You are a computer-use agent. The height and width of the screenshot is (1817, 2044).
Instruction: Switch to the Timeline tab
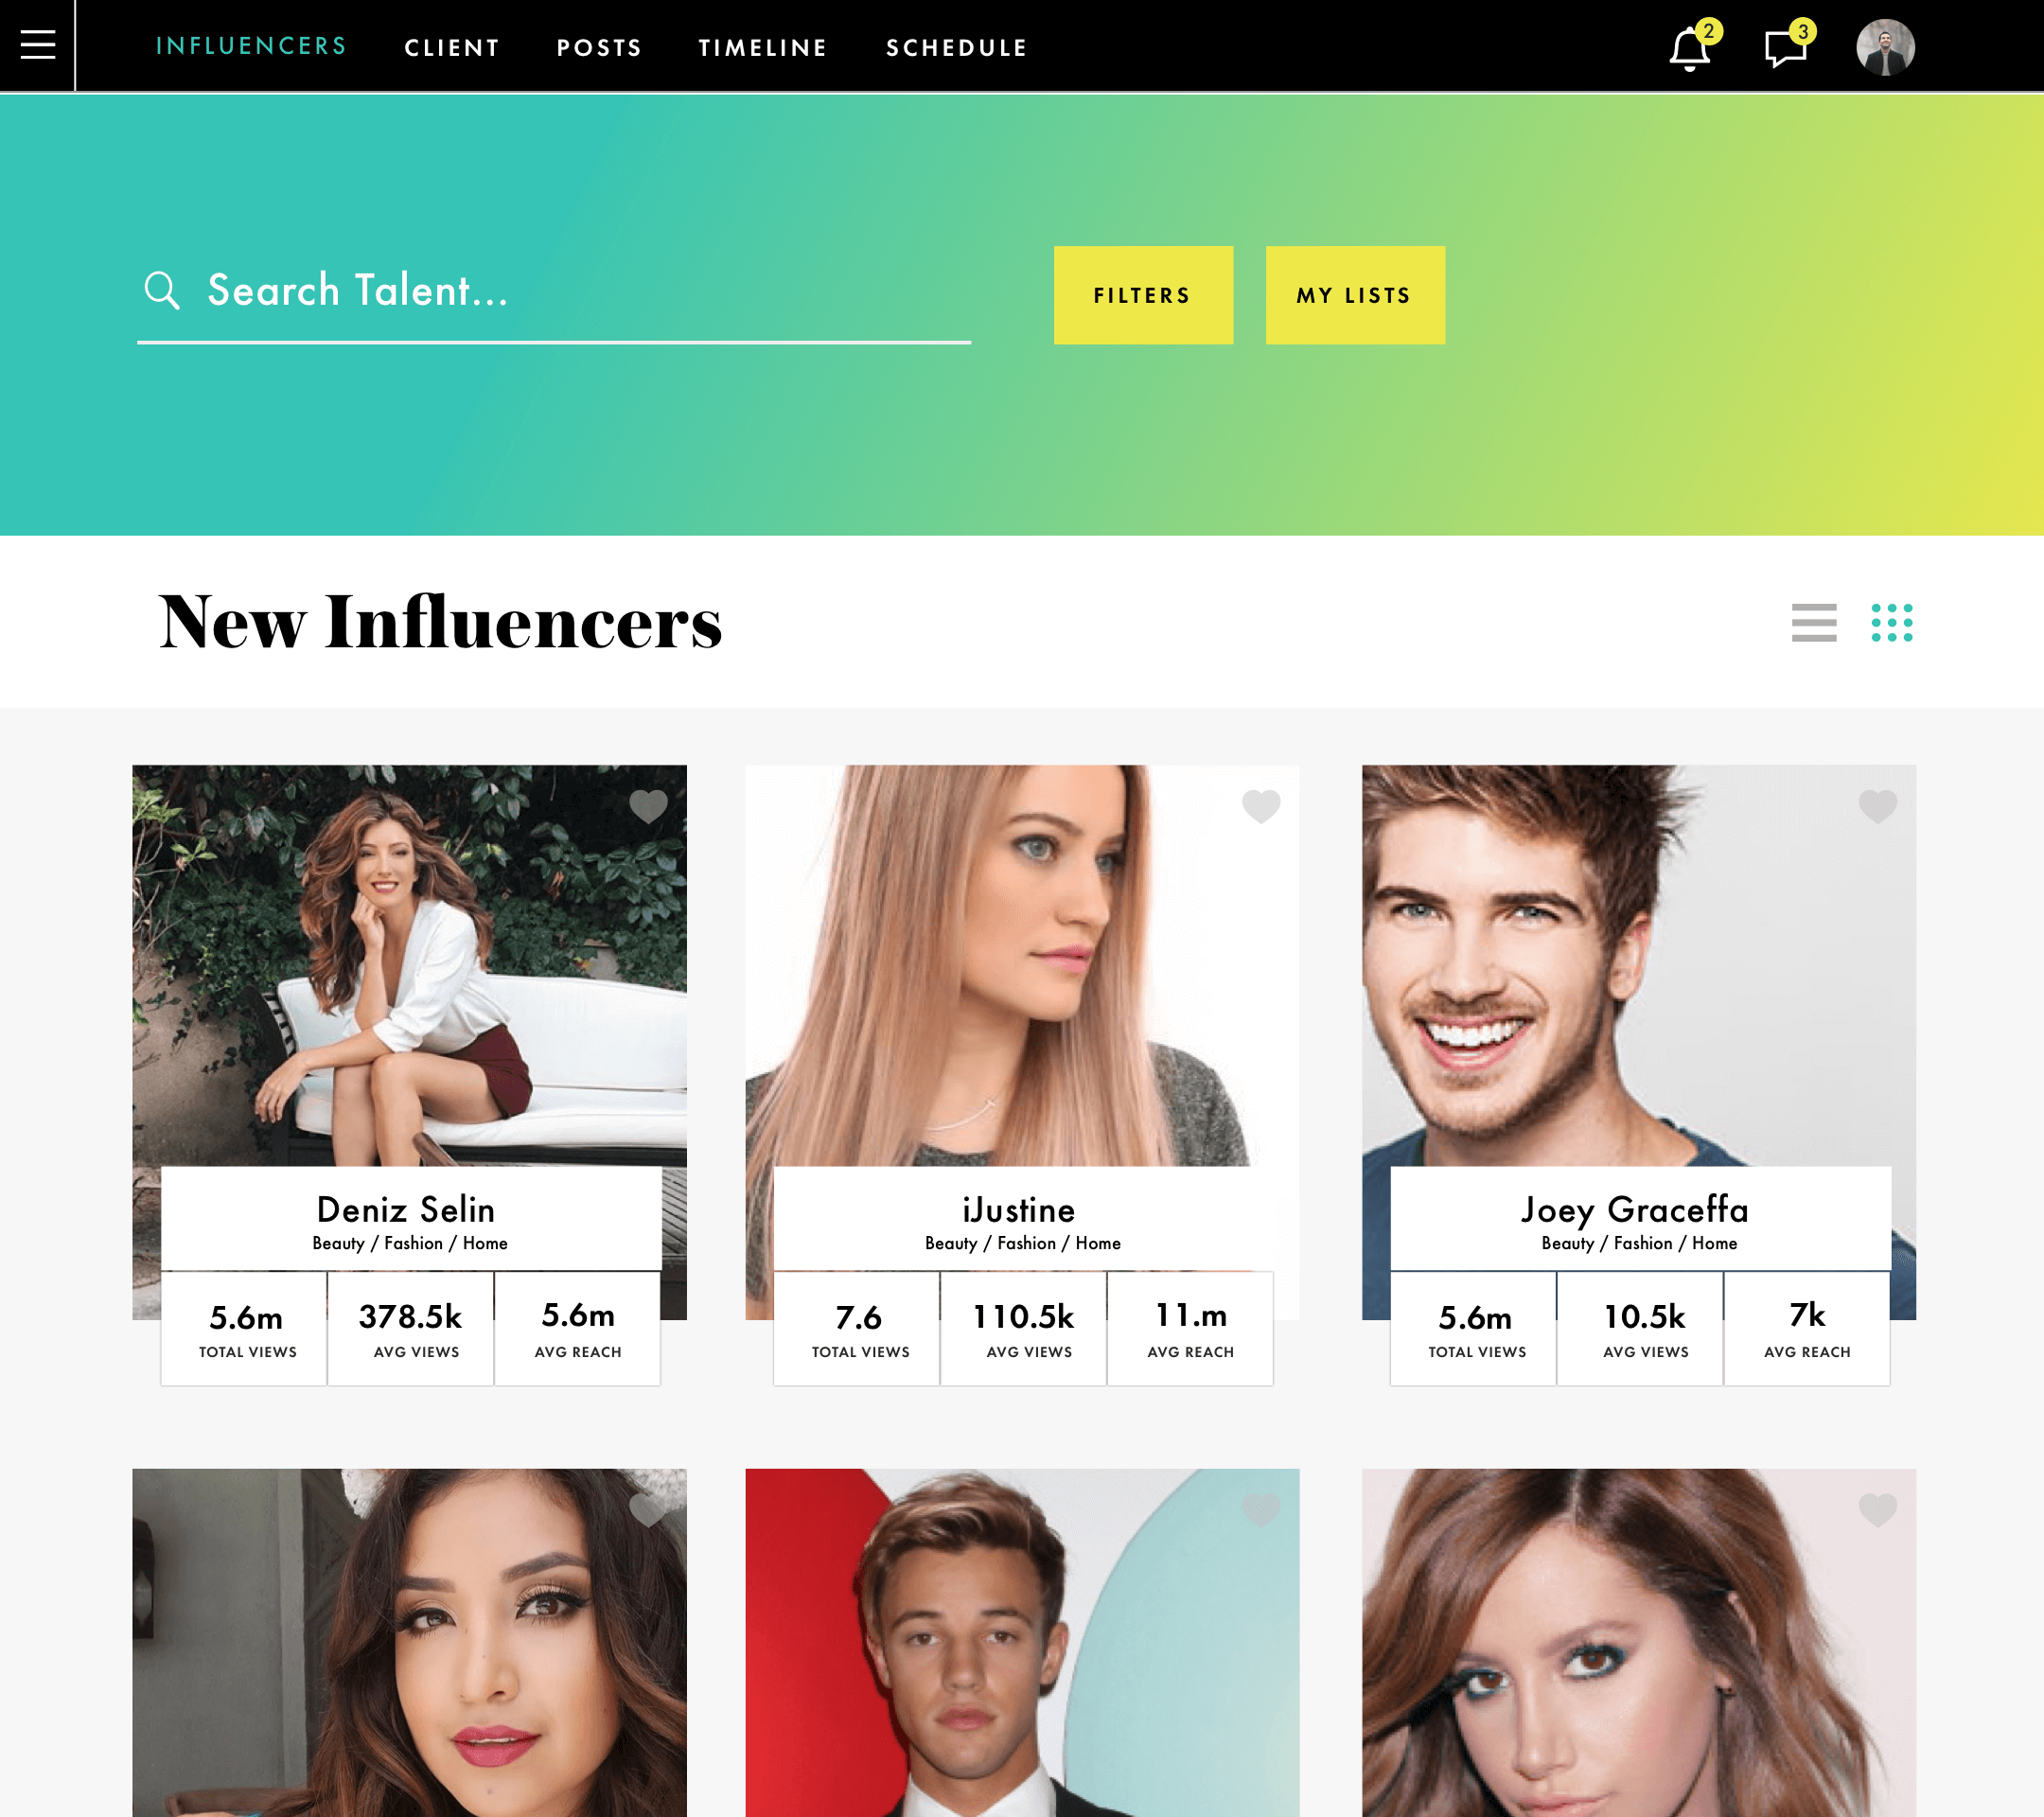point(763,48)
